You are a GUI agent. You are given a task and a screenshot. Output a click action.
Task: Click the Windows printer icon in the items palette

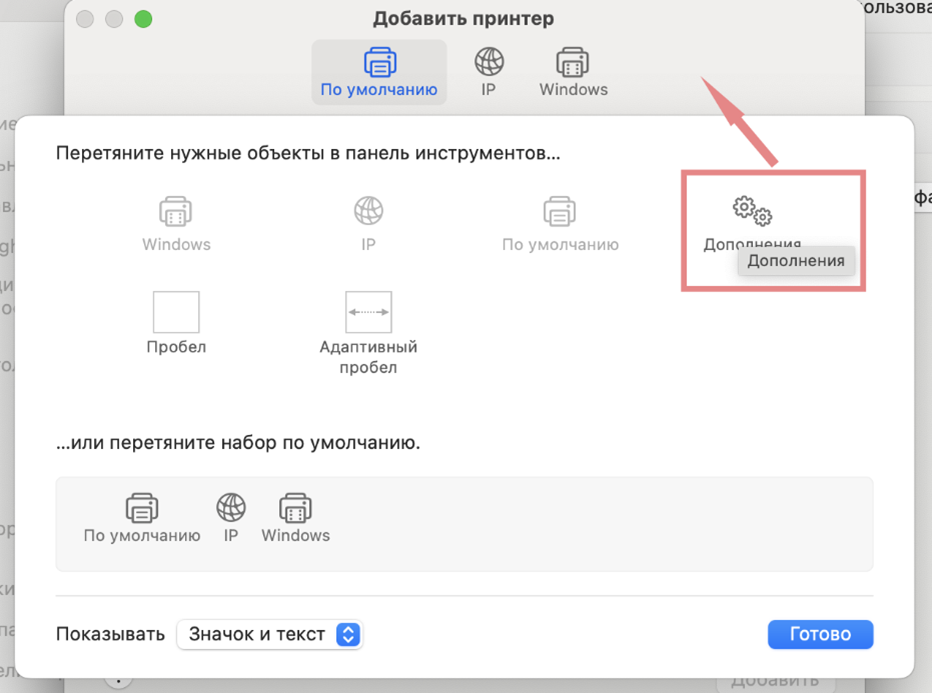(x=176, y=212)
